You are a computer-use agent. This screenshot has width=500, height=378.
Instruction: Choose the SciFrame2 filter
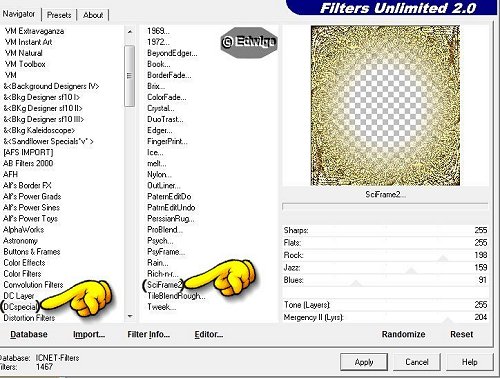[164, 285]
